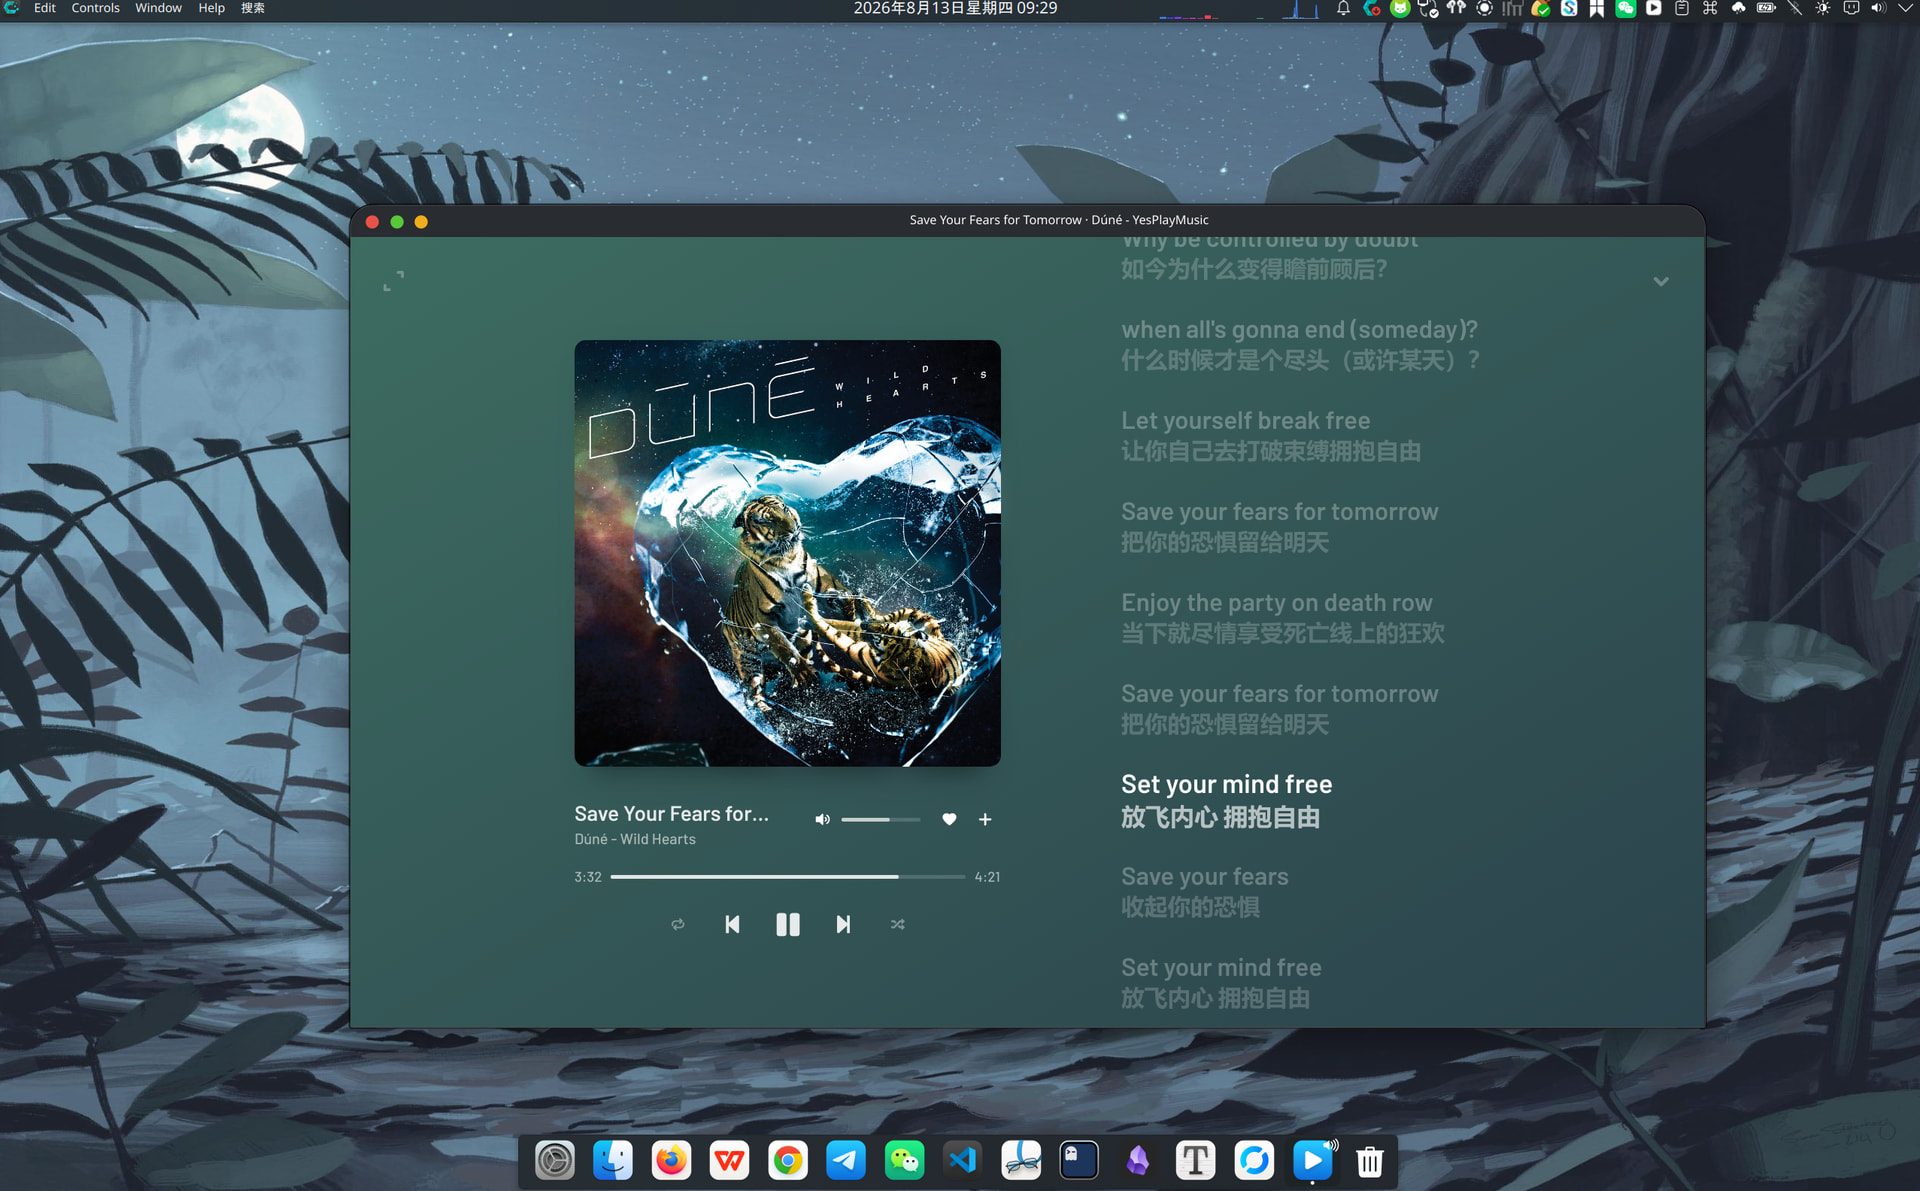Open the system volume menu bar icon
This screenshot has height=1191, width=1920.
(x=1878, y=8)
